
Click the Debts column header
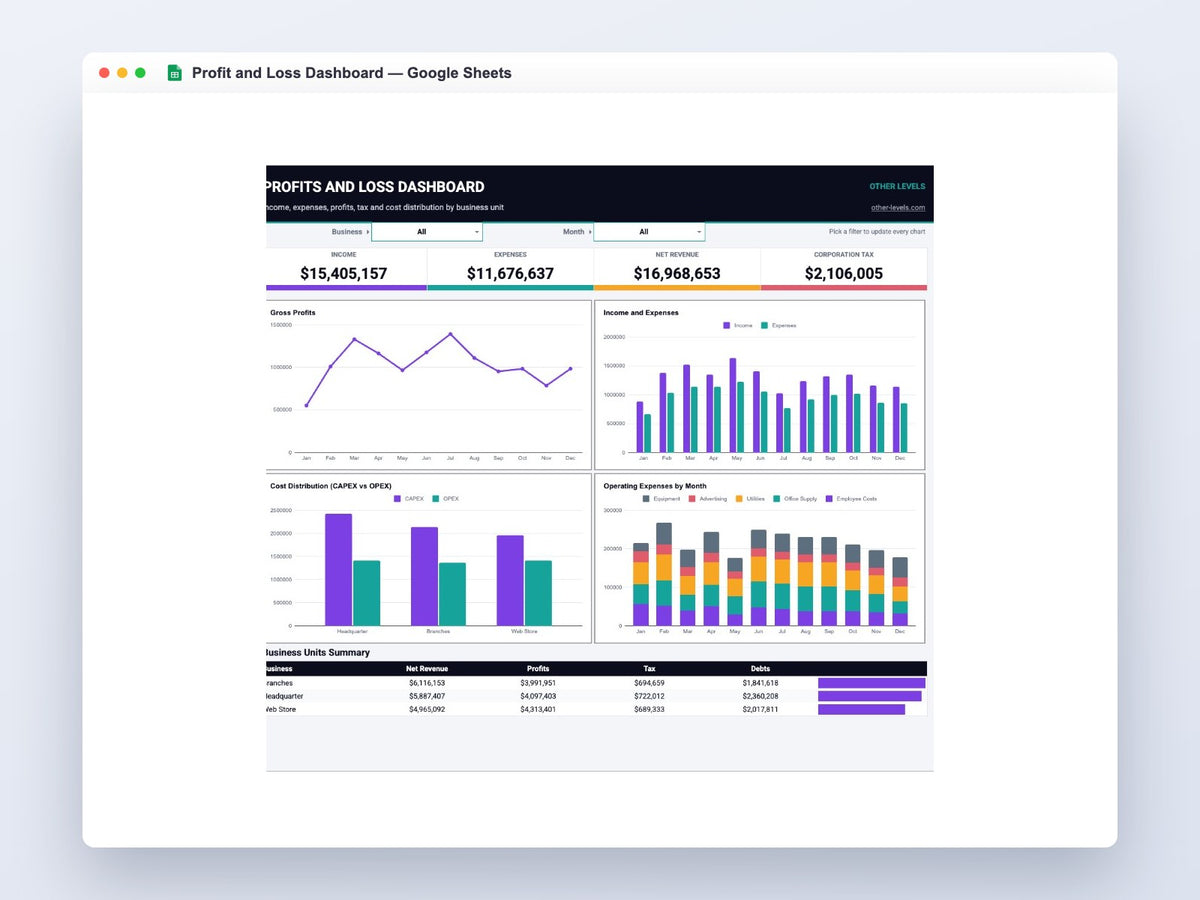click(x=760, y=668)
